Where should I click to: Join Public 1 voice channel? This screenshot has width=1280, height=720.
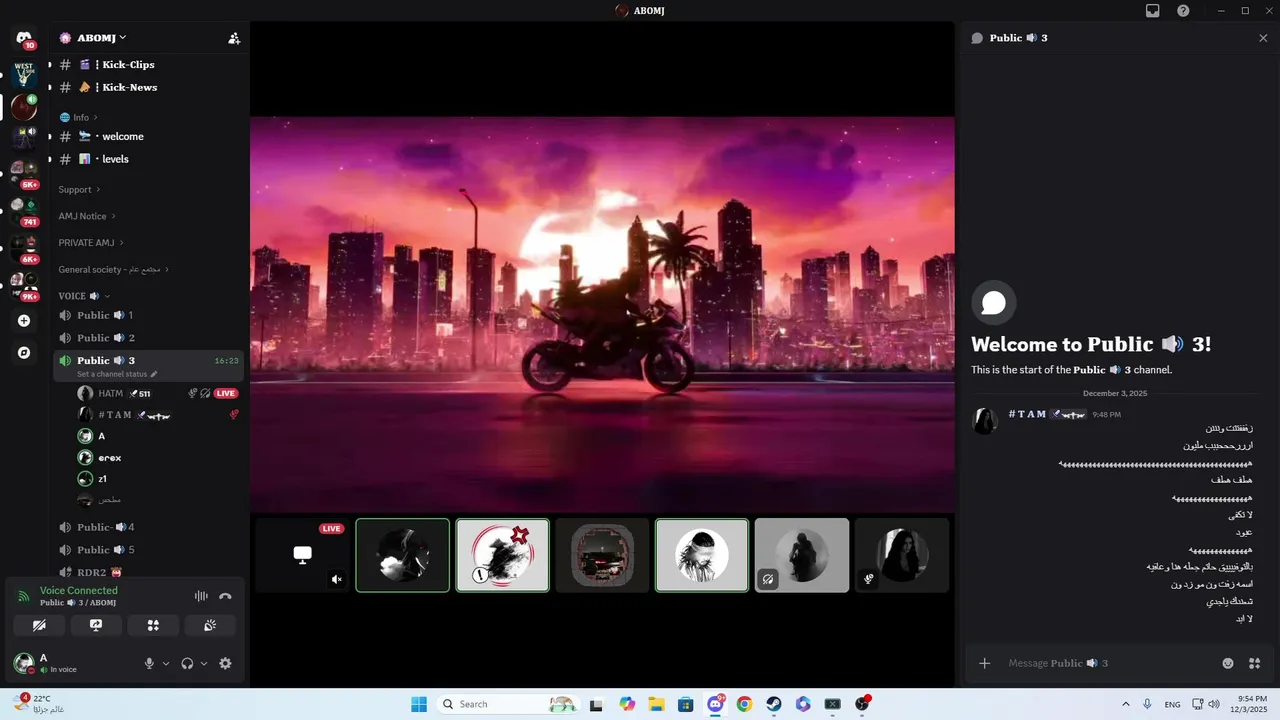(x=148, y=315)
